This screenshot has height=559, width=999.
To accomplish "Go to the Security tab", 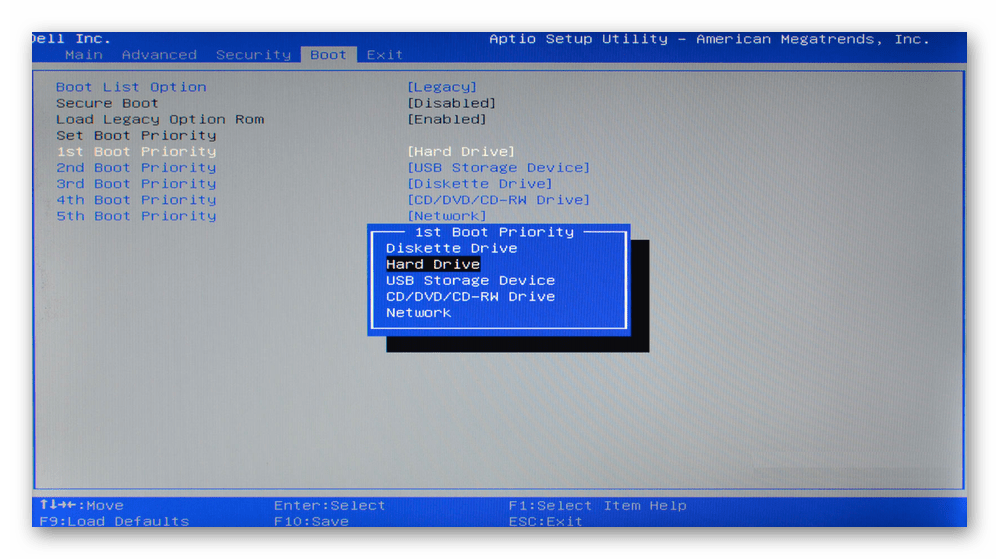I will coord(253,55).
